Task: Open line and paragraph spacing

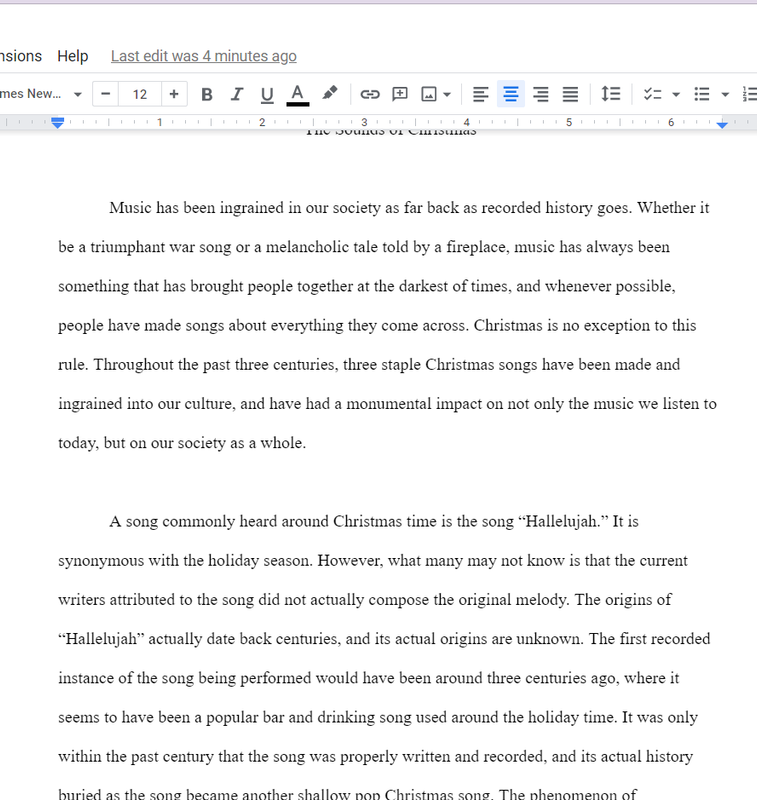Action: point(611,94)
